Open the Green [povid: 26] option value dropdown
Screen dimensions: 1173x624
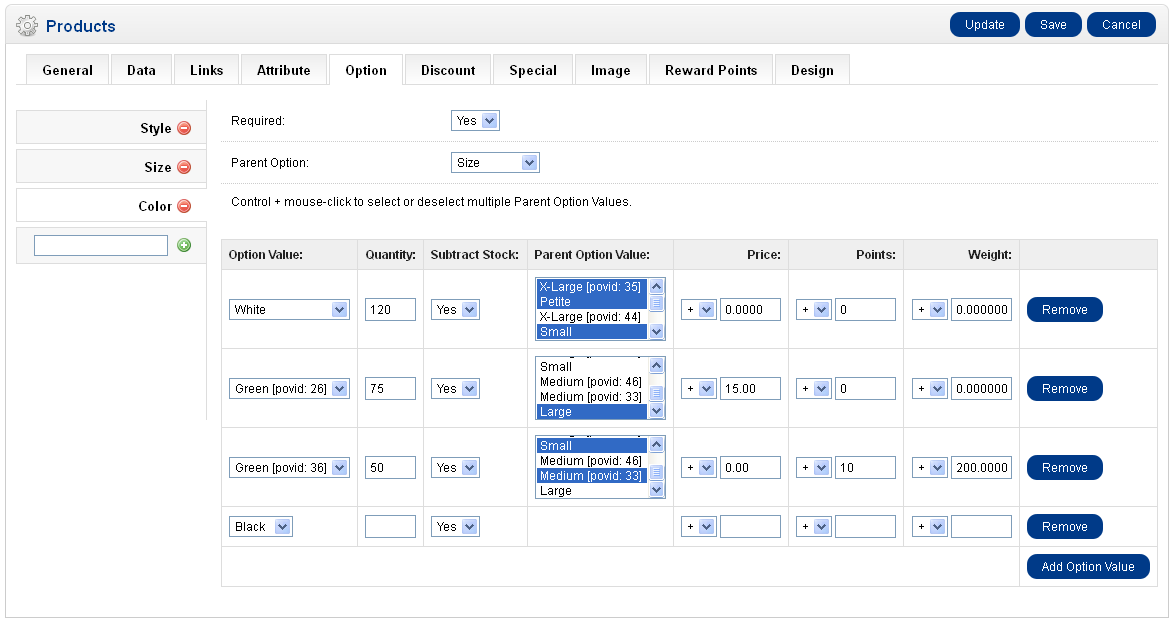(x=289, y=389)
